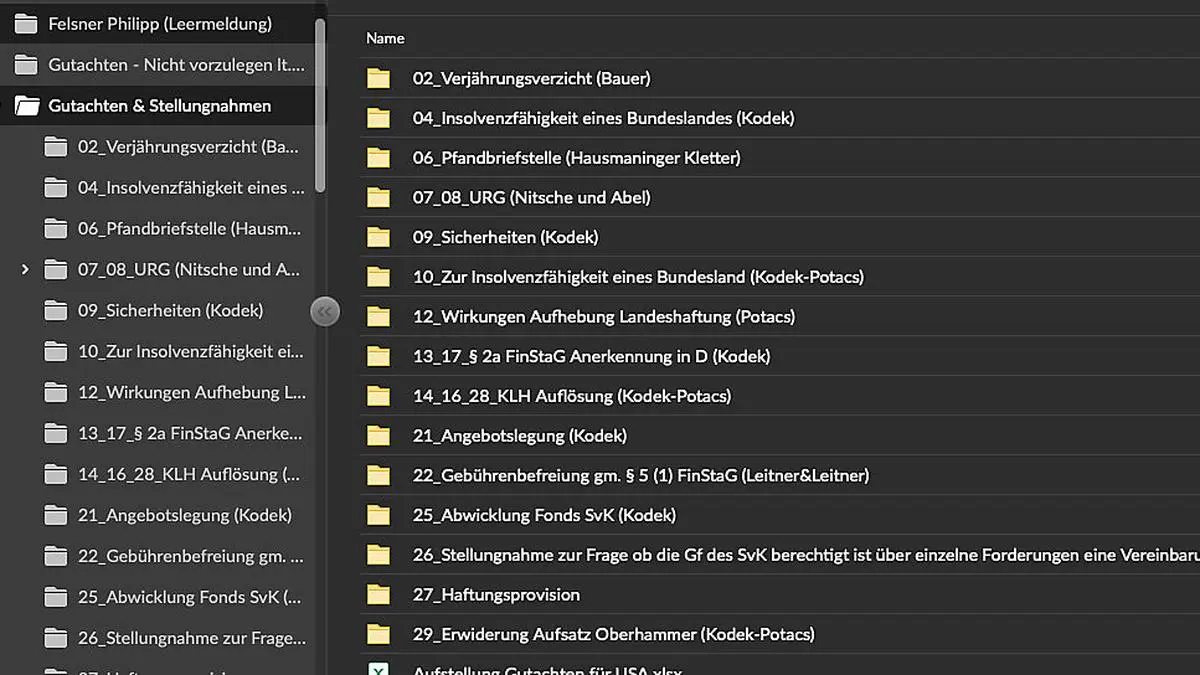Expand 07_08_URG (Nitsche und A...) in the sidebar
The width and height of the screenshot is (1200, 675).
coord(24,269)
